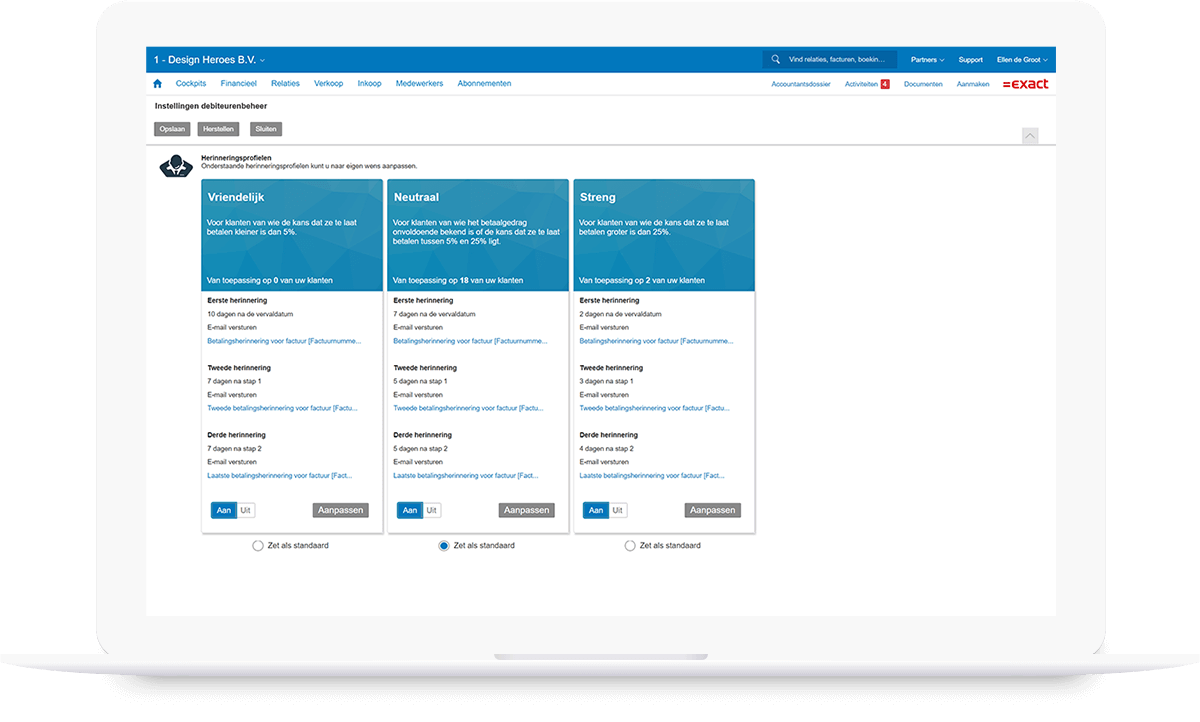Screen dimensions: 1200x722
Task: Open Neutraal Laatste betalingsherinnering template link
Action: click(x=466, y=476)
